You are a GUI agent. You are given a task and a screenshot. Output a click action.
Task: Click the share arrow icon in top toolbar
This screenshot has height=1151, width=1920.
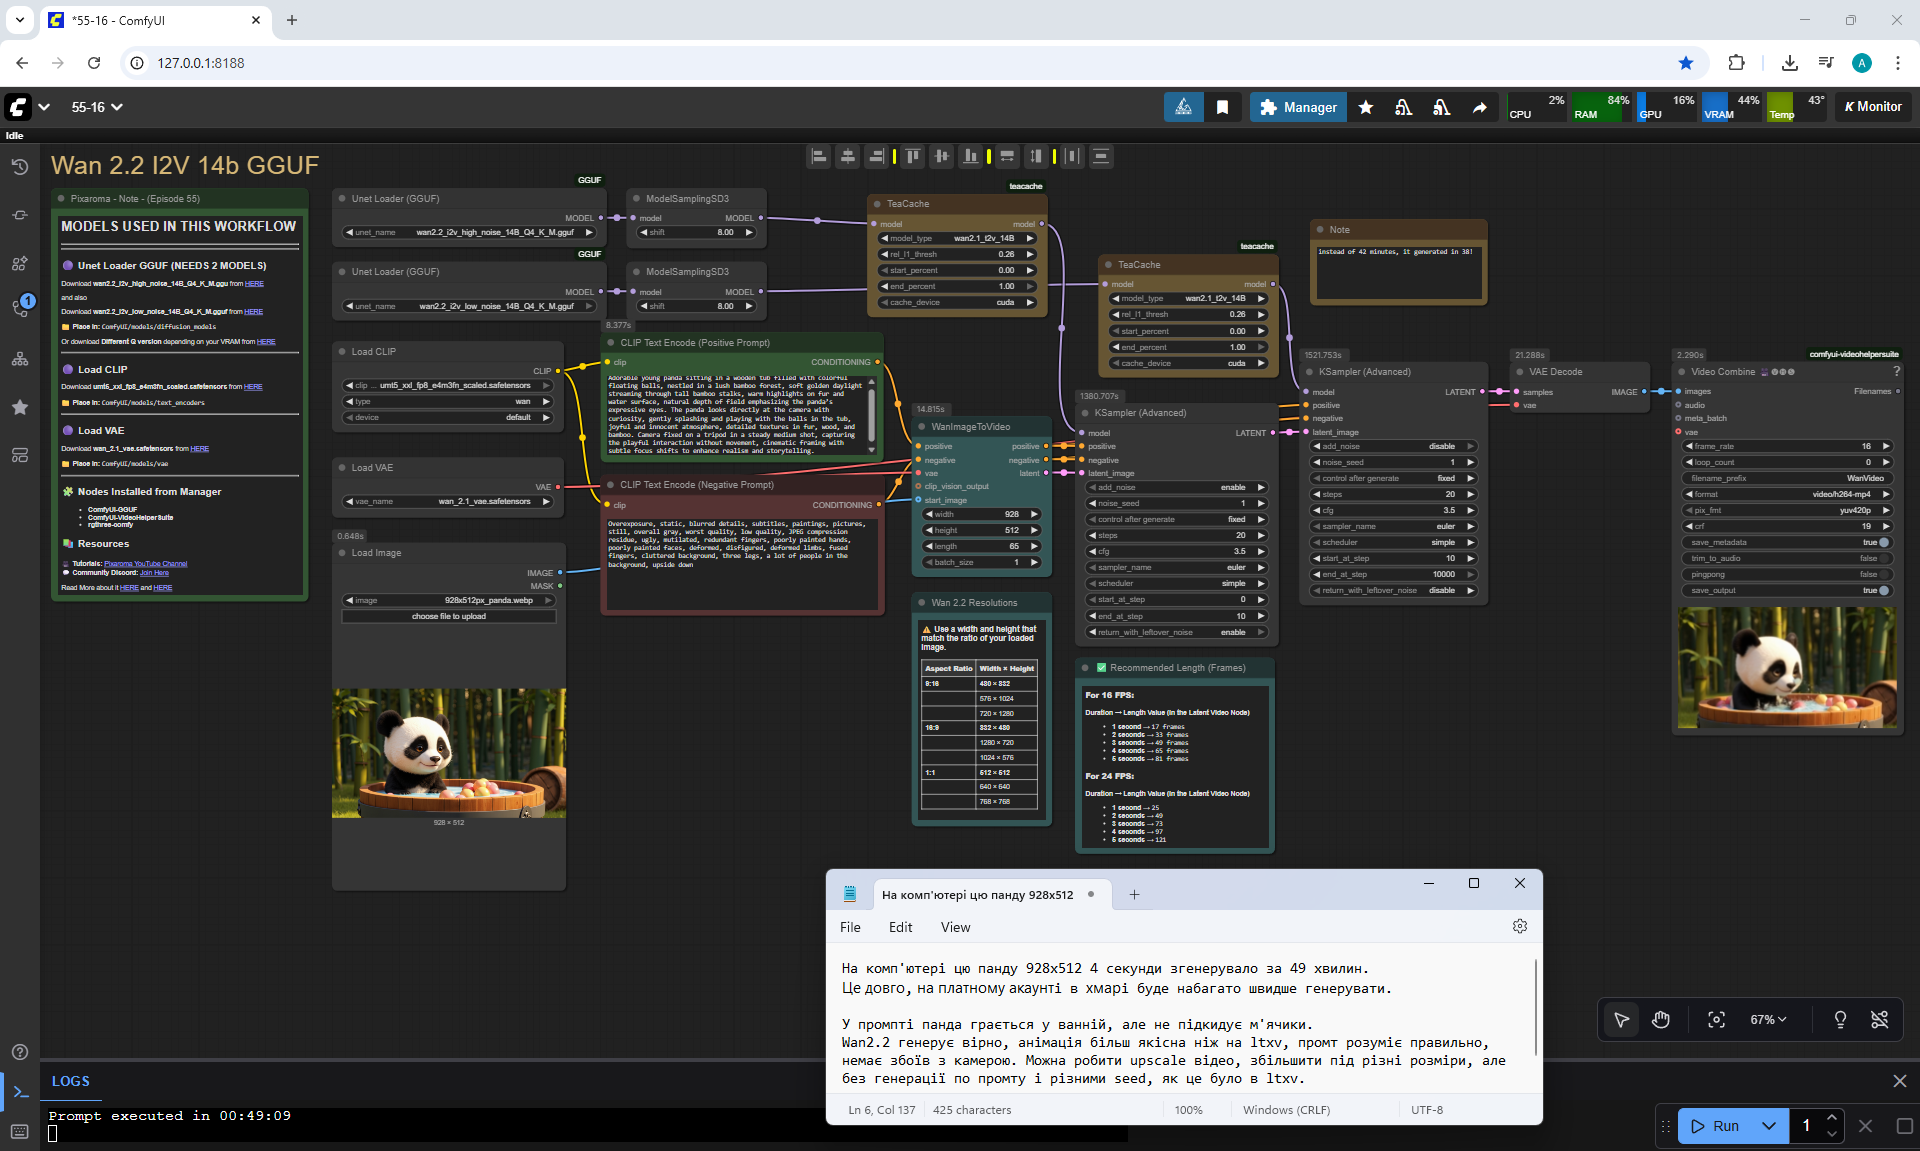tap(1479, 107)
